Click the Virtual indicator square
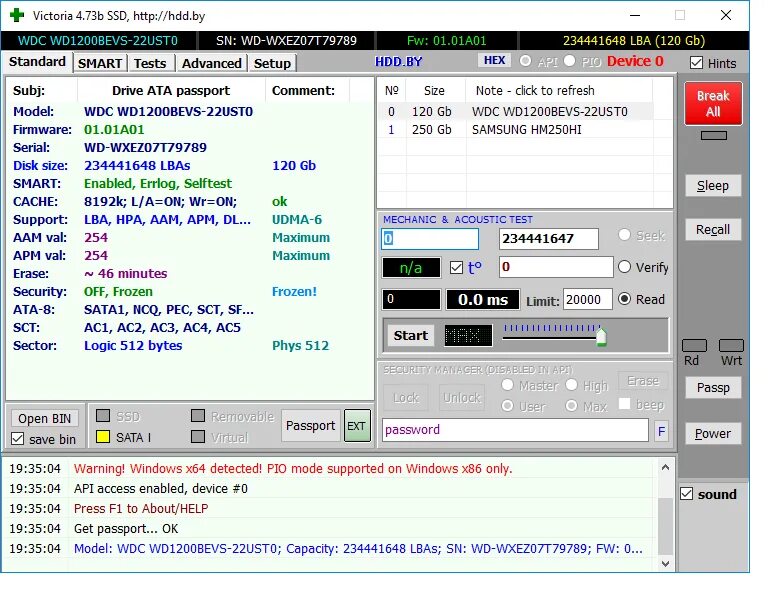 (198, 437)
